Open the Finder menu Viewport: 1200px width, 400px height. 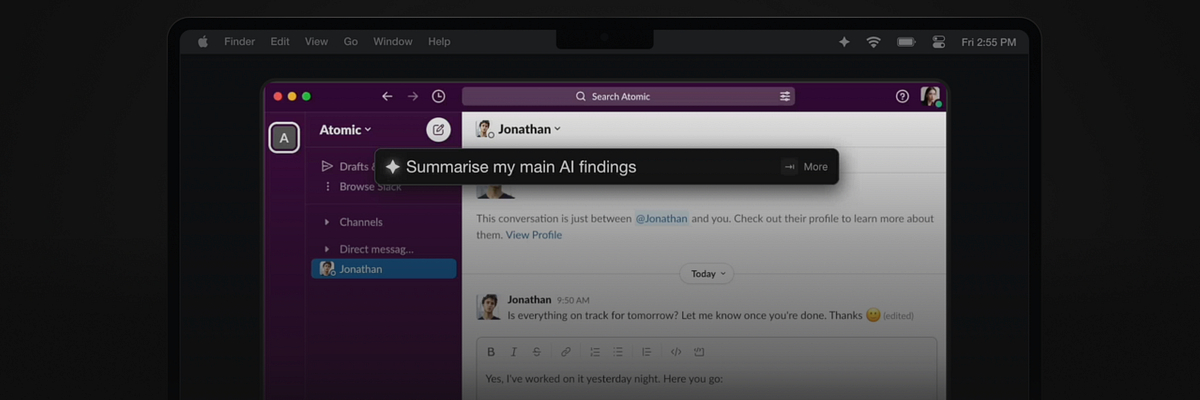[x=240, y=42]
